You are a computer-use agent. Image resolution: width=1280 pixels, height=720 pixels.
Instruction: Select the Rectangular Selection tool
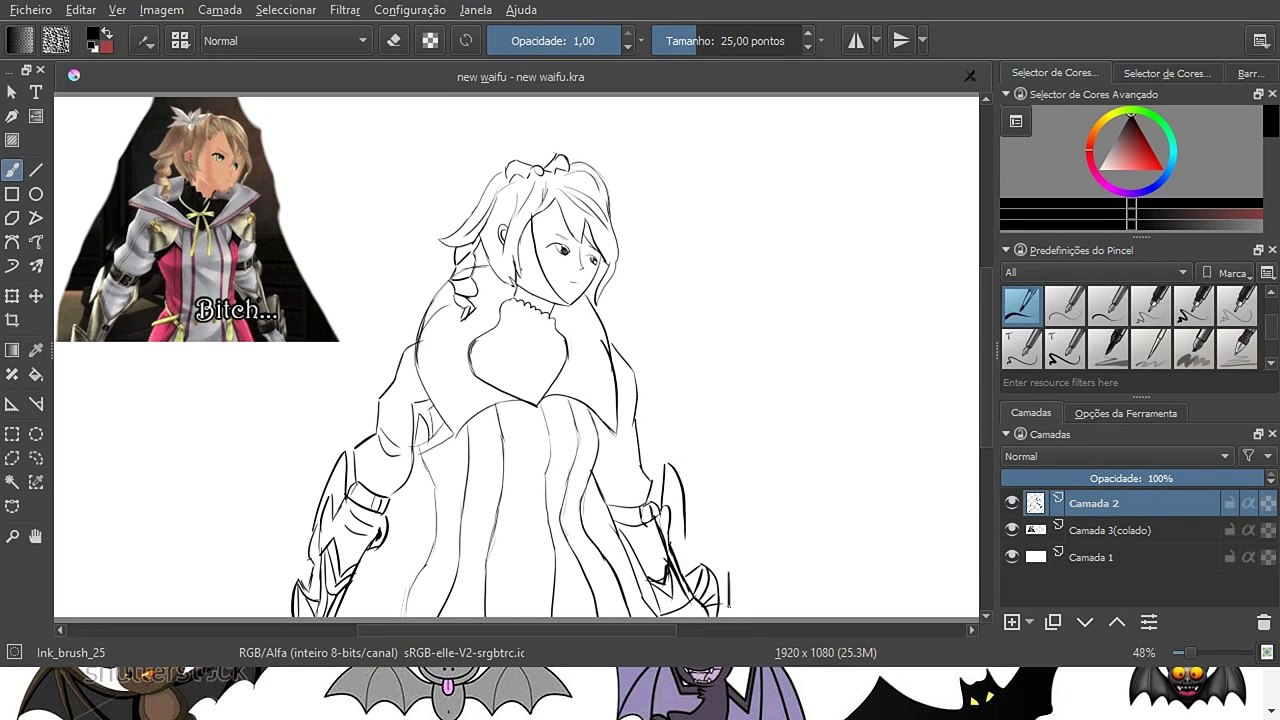pyautogui.click(x=12, y=434)
